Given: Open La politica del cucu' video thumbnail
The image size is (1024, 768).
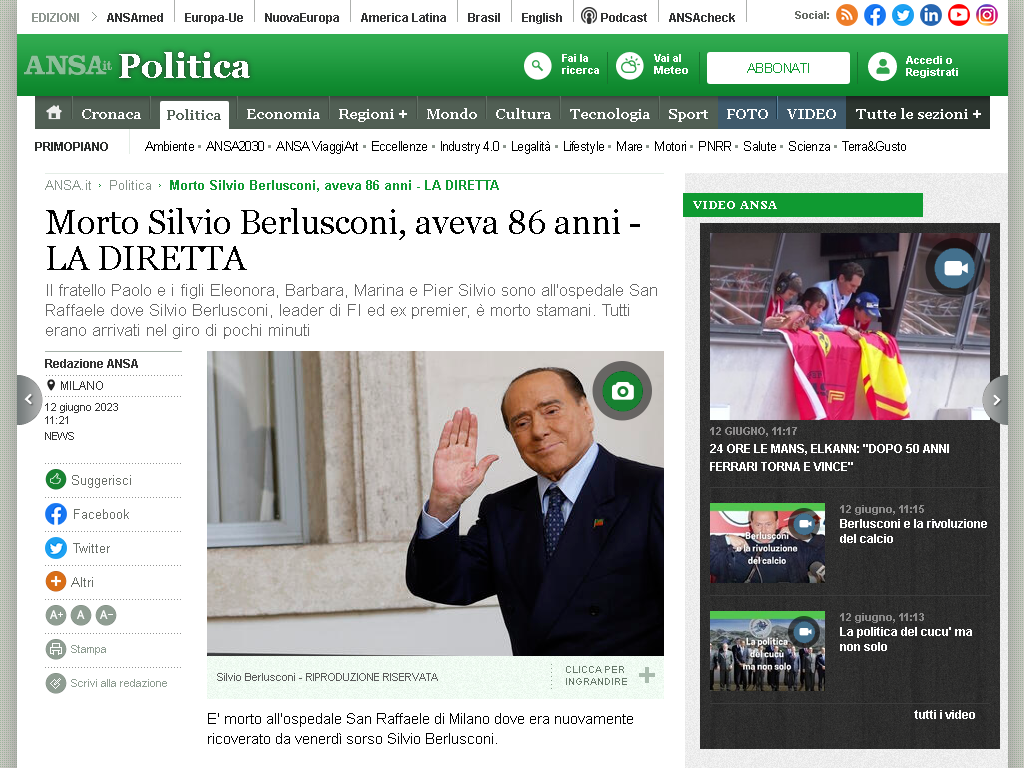Looking at the screenshot, I should (x=767, y=650).
